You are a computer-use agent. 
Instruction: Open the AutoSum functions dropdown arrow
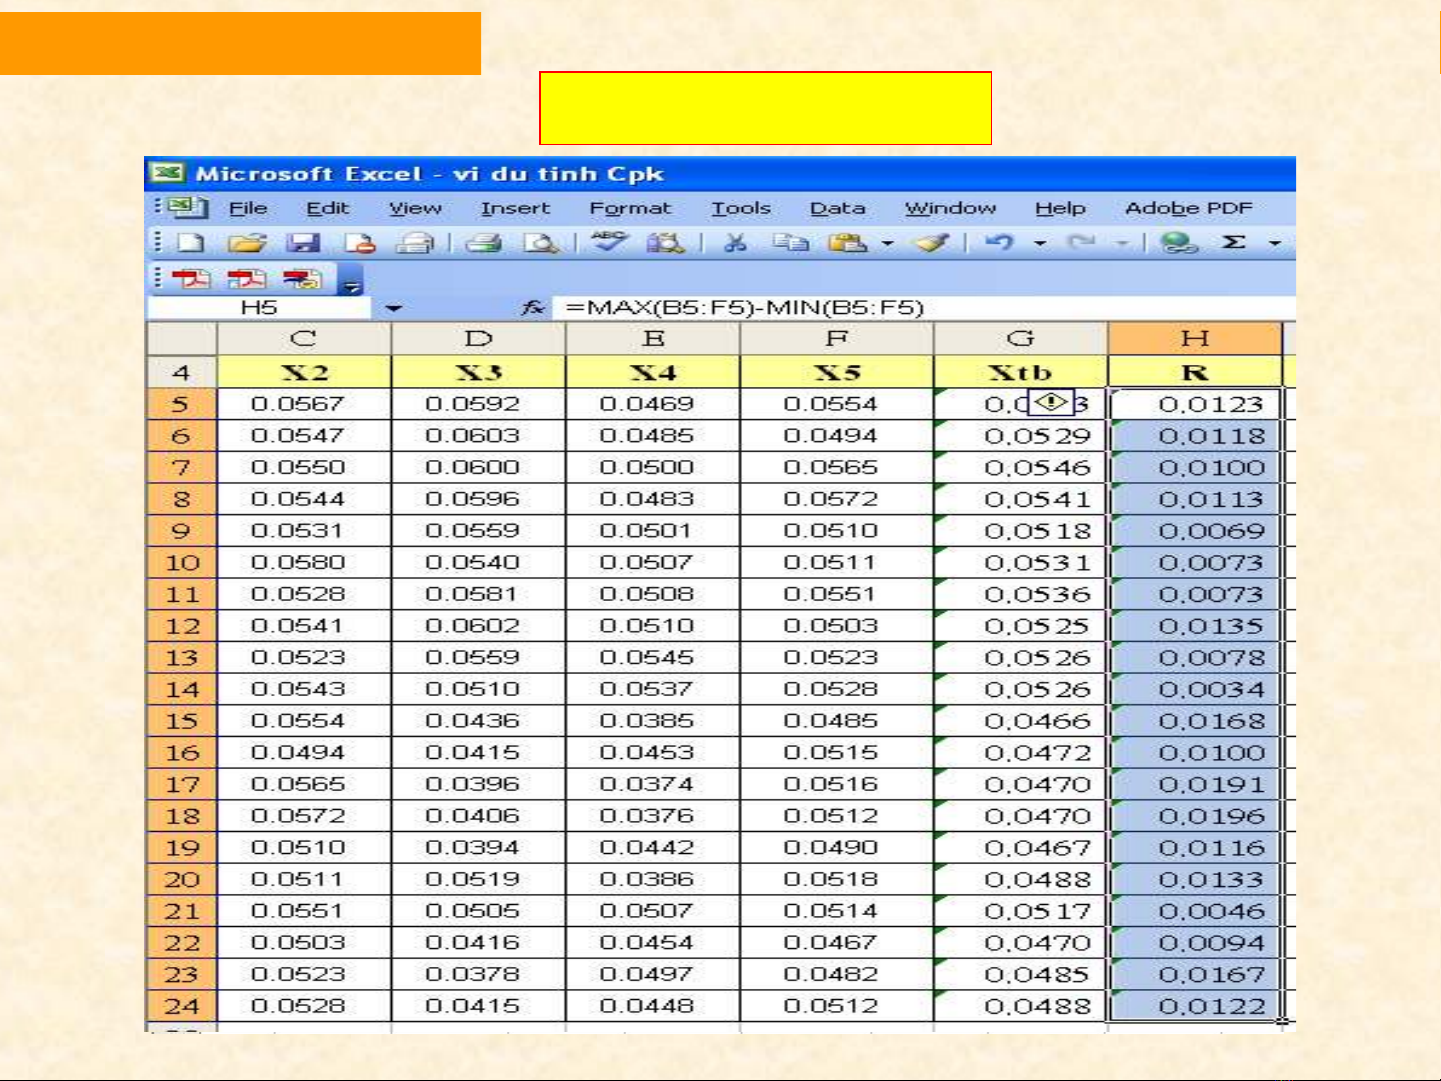point(1274,243)
